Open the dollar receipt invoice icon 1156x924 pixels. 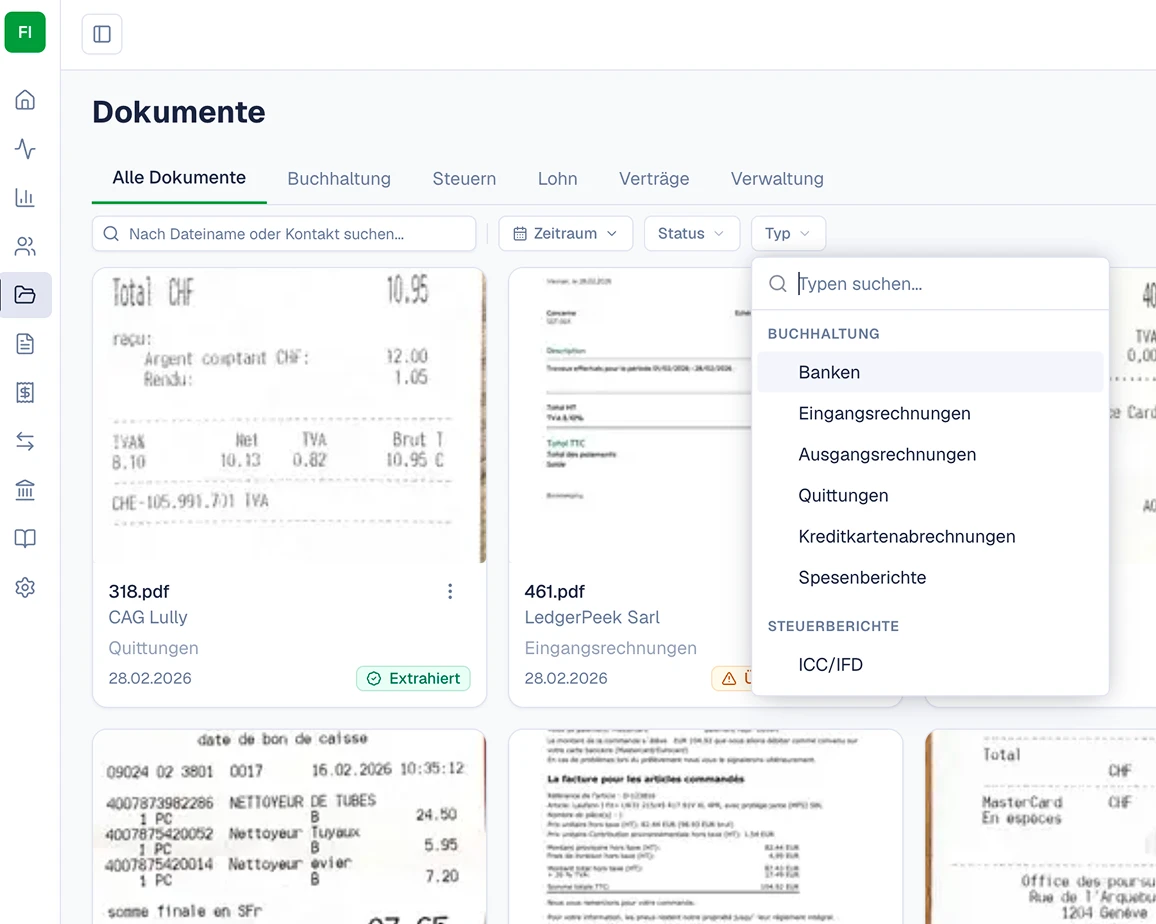click(25, 392)
